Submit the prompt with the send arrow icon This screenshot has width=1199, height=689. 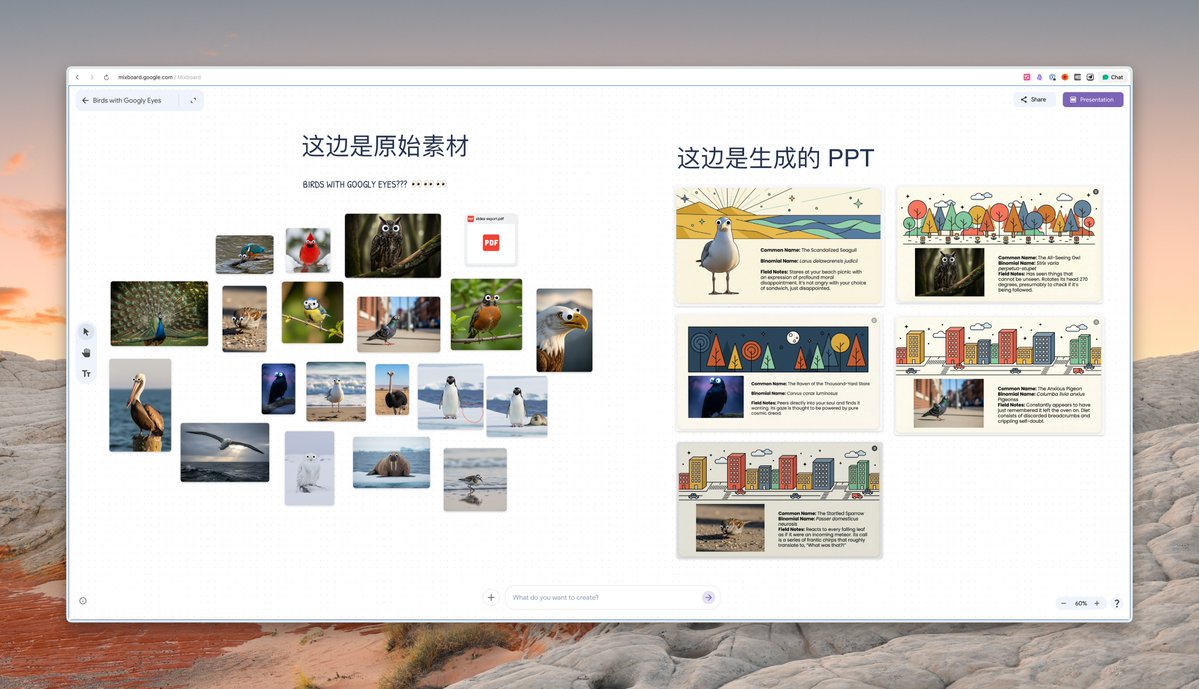[709, 597]
